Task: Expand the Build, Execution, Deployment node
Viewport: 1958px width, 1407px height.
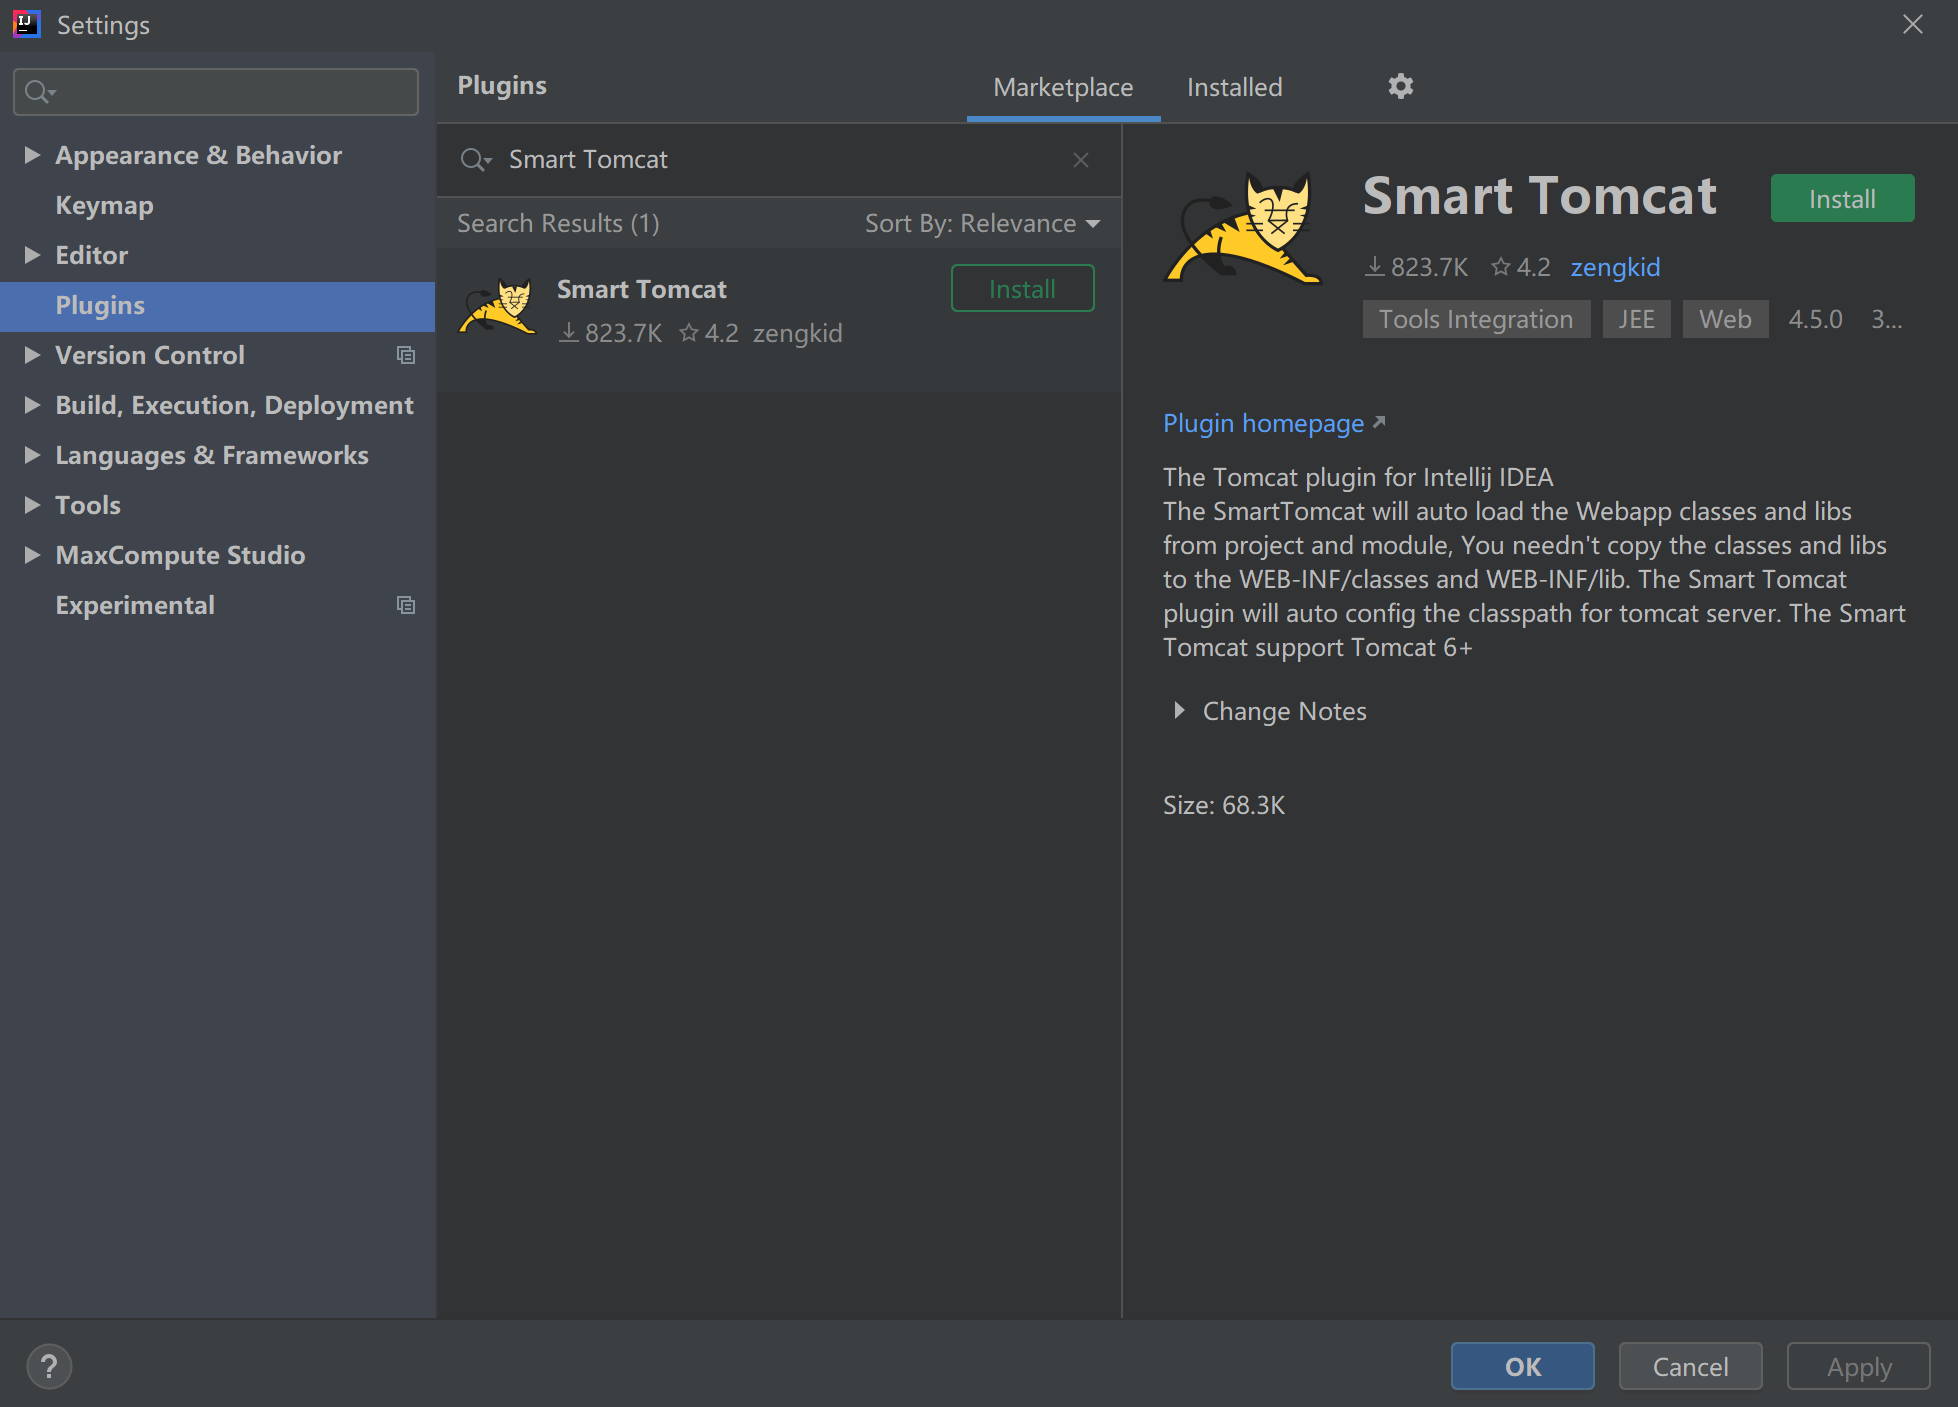Action: [x=32, y=405]
